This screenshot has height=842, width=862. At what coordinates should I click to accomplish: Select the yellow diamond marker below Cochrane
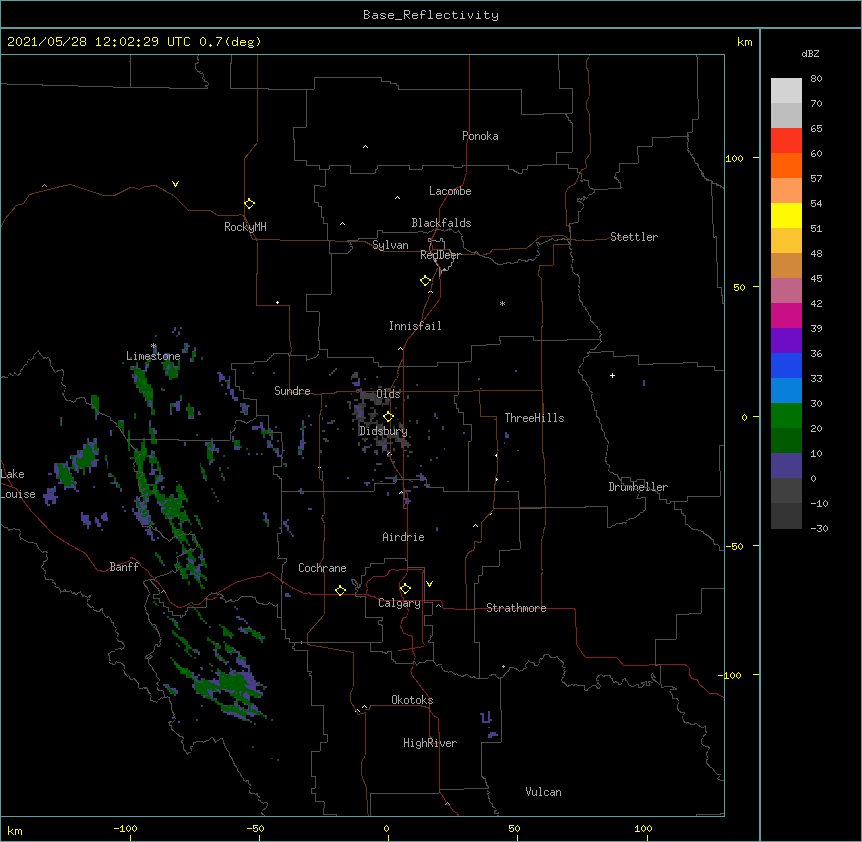pyautogui.click(x=340, y=590)
